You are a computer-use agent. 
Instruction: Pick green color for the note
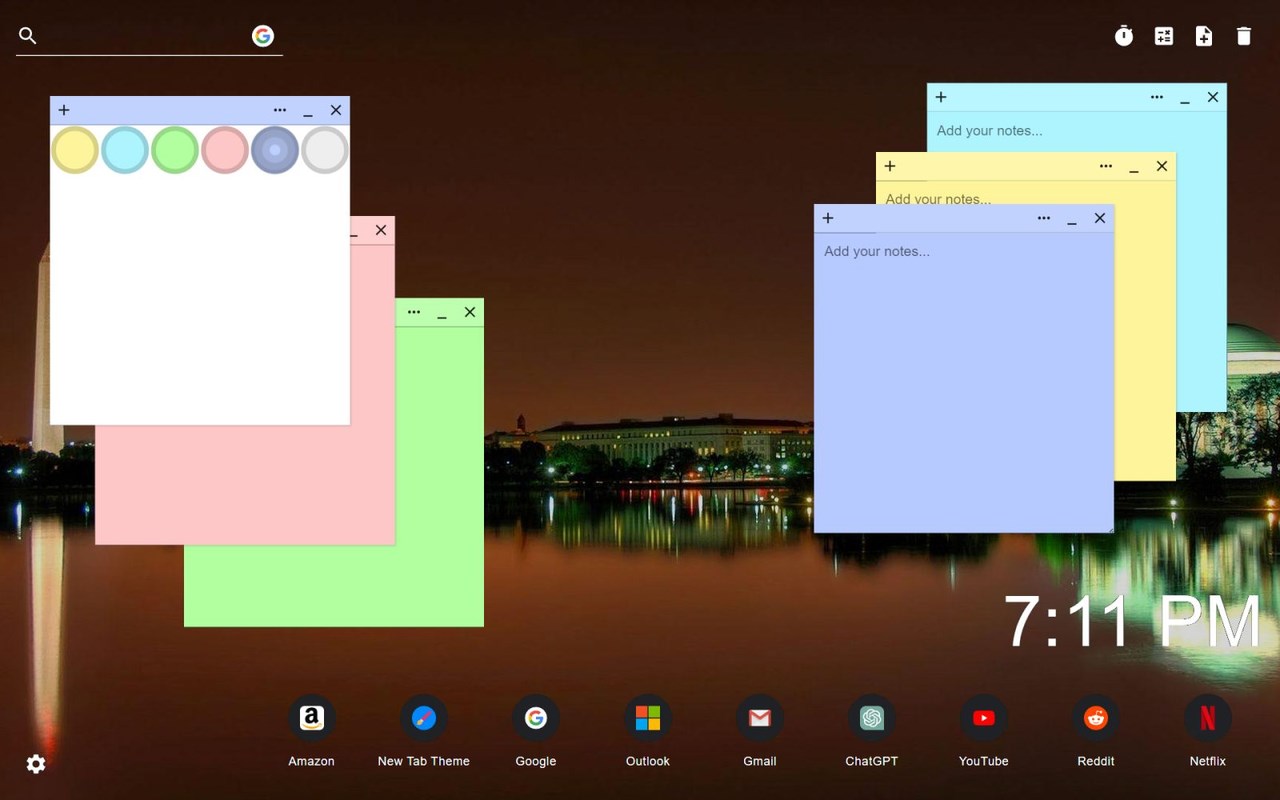[175, 150]
